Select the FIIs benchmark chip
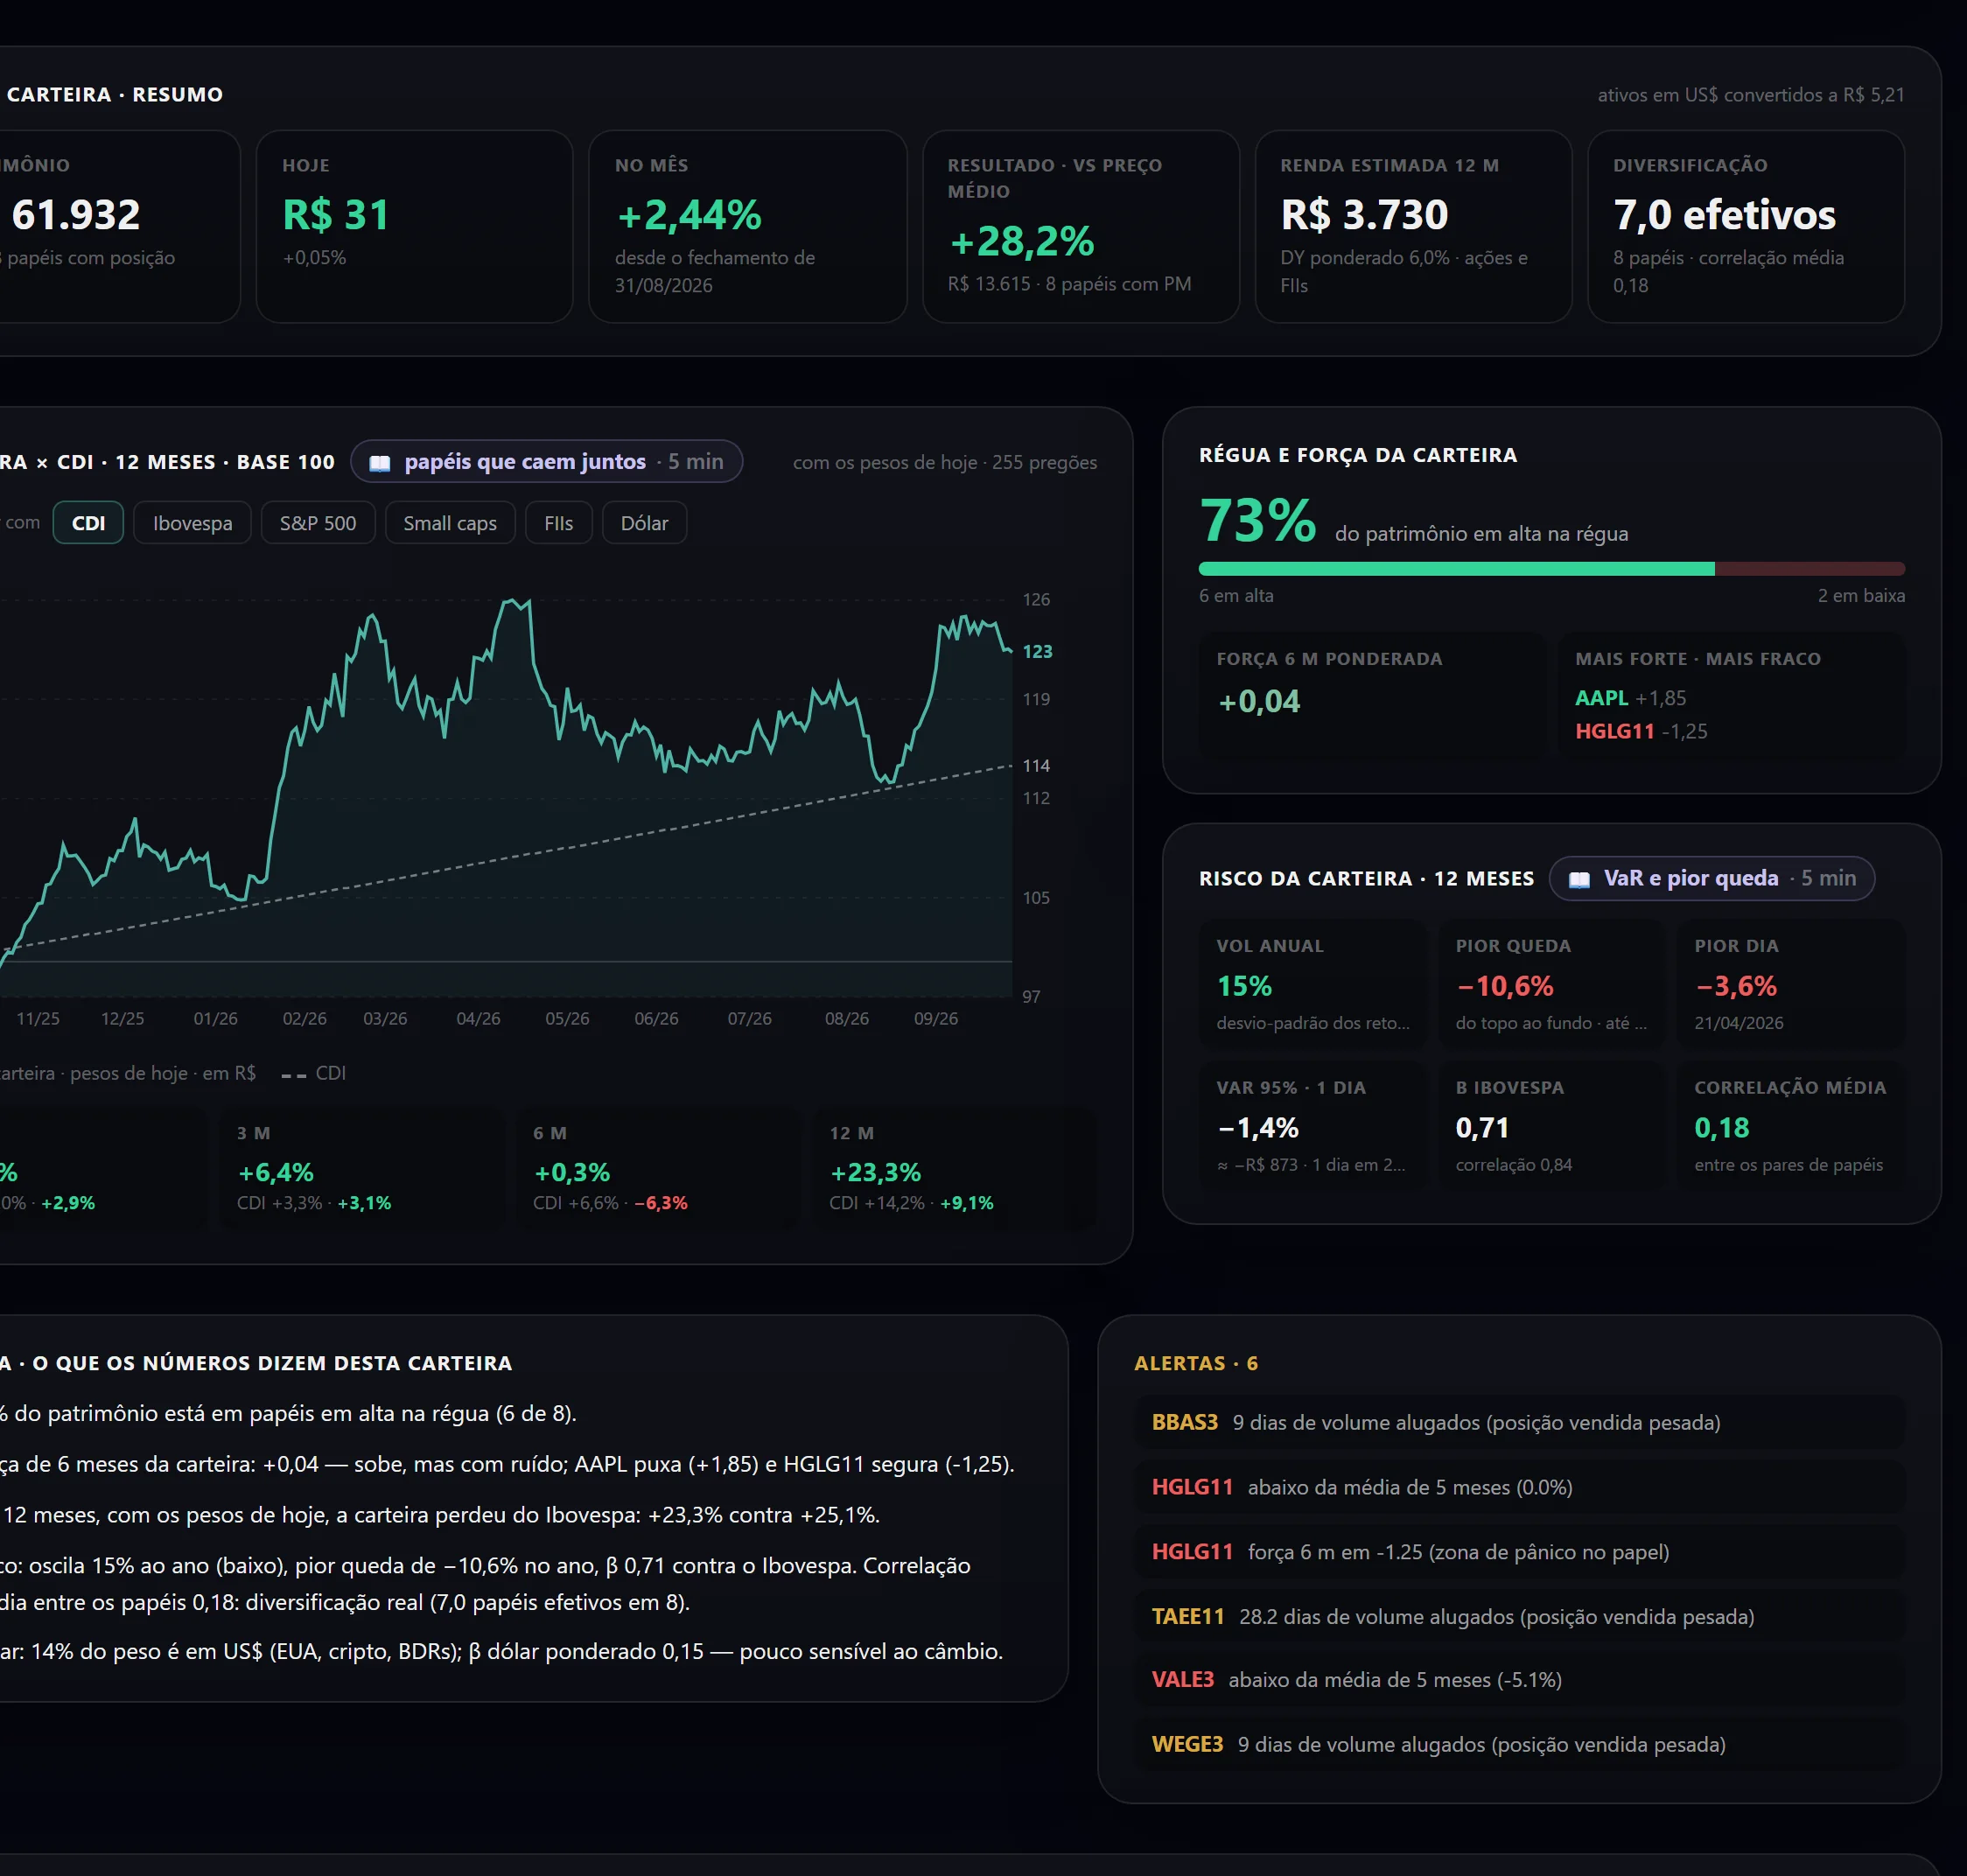1967x1876 pixels. coord(559,523)
